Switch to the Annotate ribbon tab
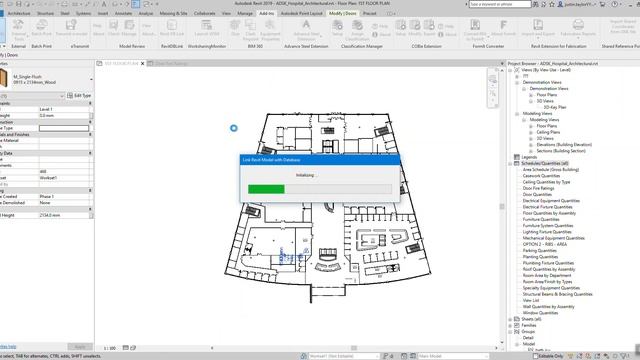640x360 pixels. (x=123, y=13)
